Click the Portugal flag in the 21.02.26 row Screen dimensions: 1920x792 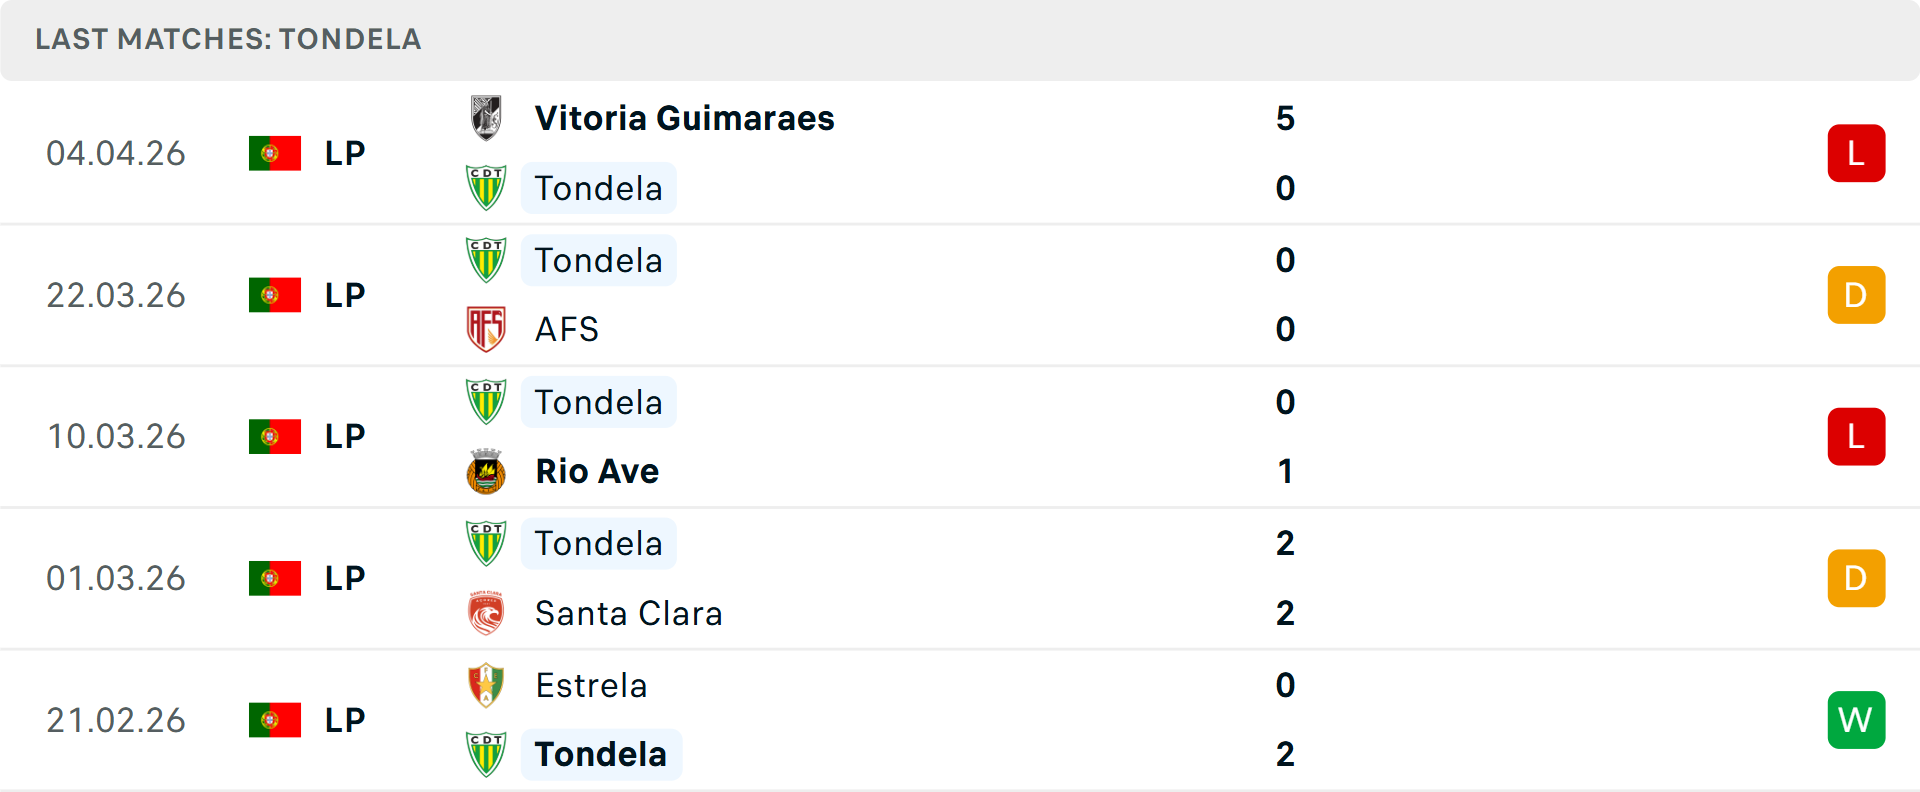pyautogui.click(x=275, y=720)
